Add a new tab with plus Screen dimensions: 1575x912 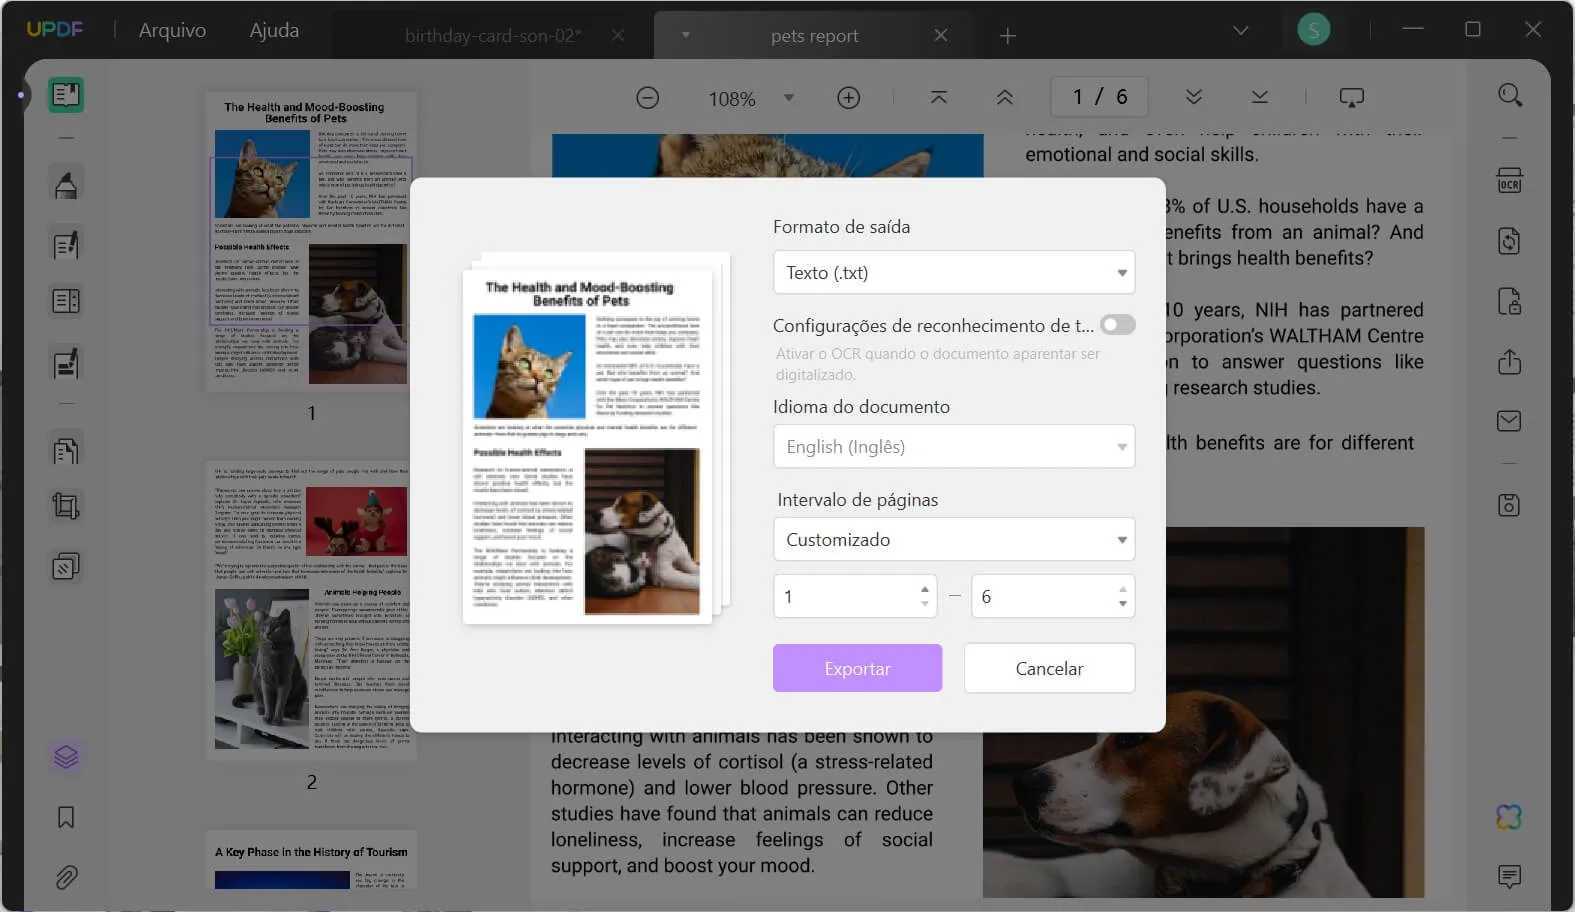(1008, 36)
